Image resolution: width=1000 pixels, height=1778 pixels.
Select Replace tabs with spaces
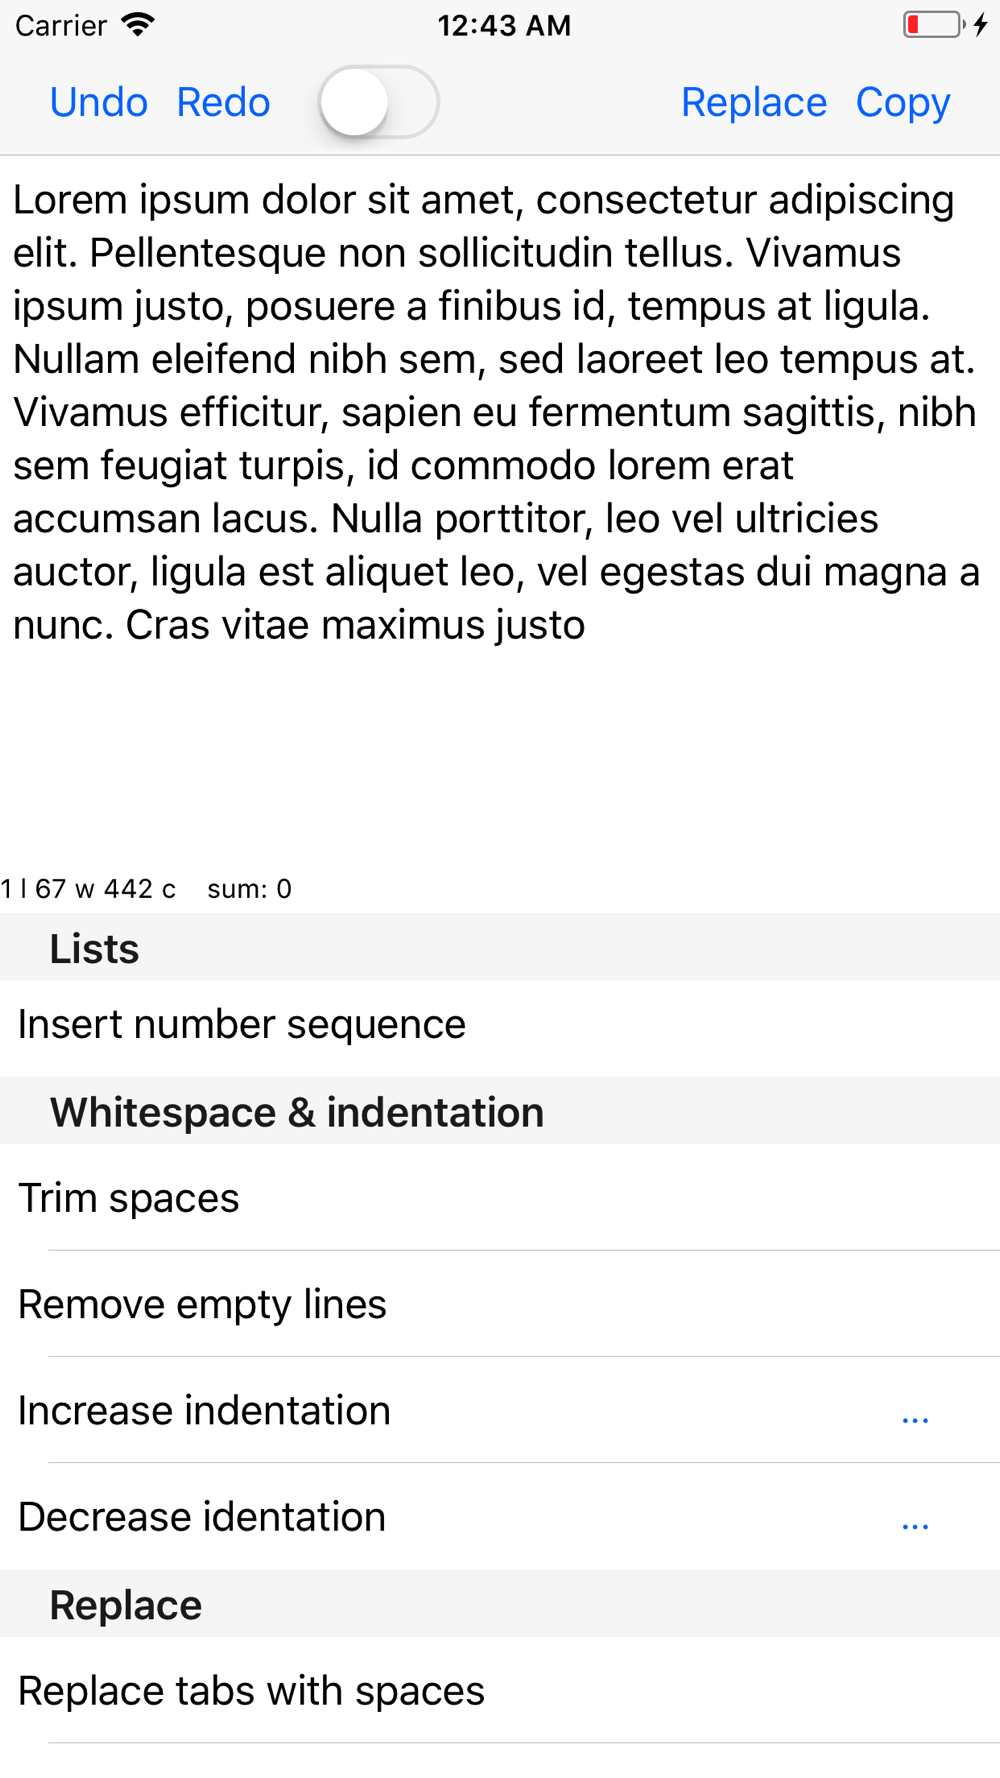(x=500, y=1690)
